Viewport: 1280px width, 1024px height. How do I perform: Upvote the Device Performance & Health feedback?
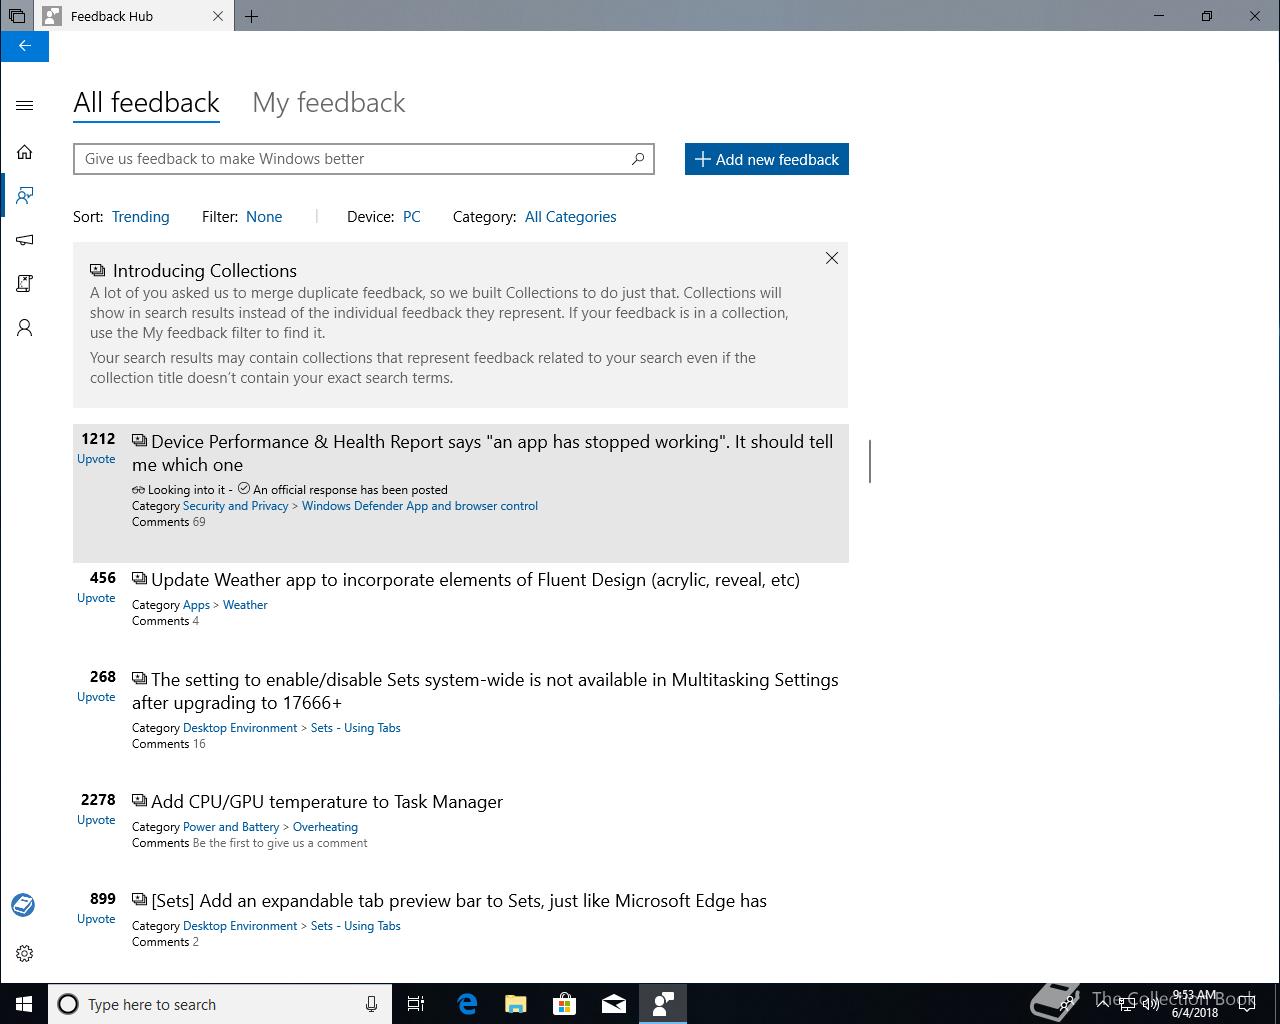click(x=96, y=459)
